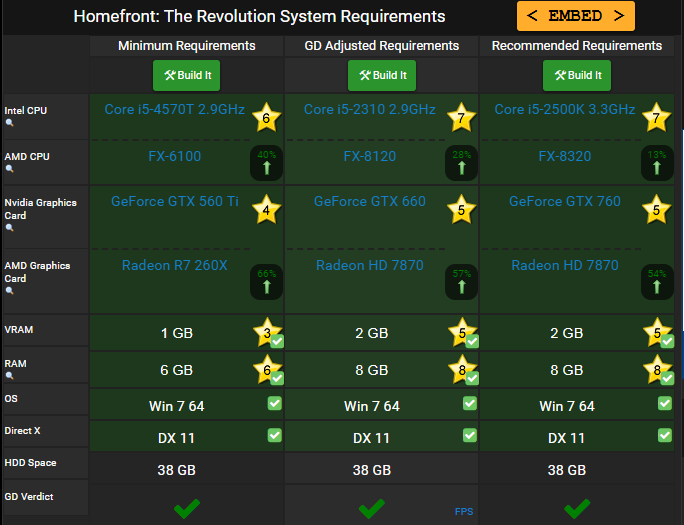The width and height of the screenshot is (684, 525).
Task: Open Radeon HD 7870 in GD Adjusted column
Action: tap(369, 266)
